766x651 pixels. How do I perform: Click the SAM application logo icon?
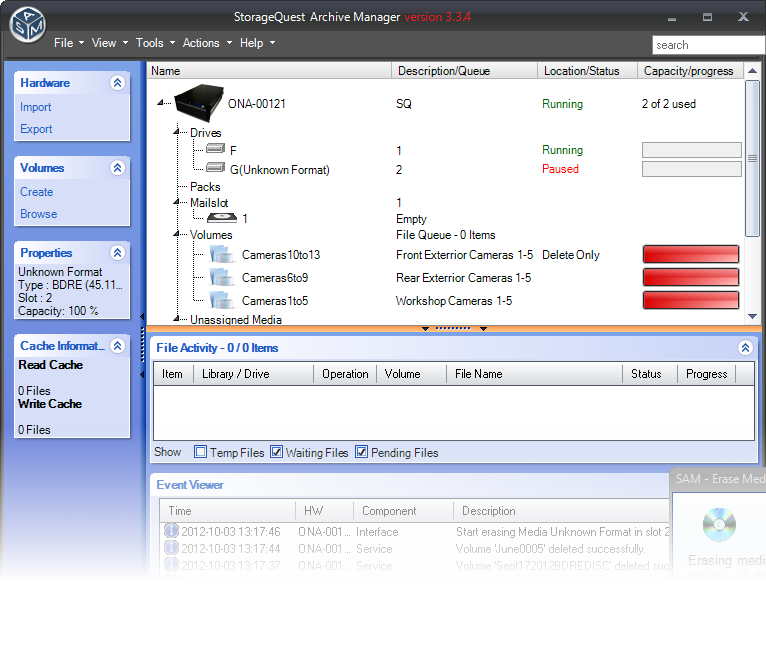tap(27, 24)
